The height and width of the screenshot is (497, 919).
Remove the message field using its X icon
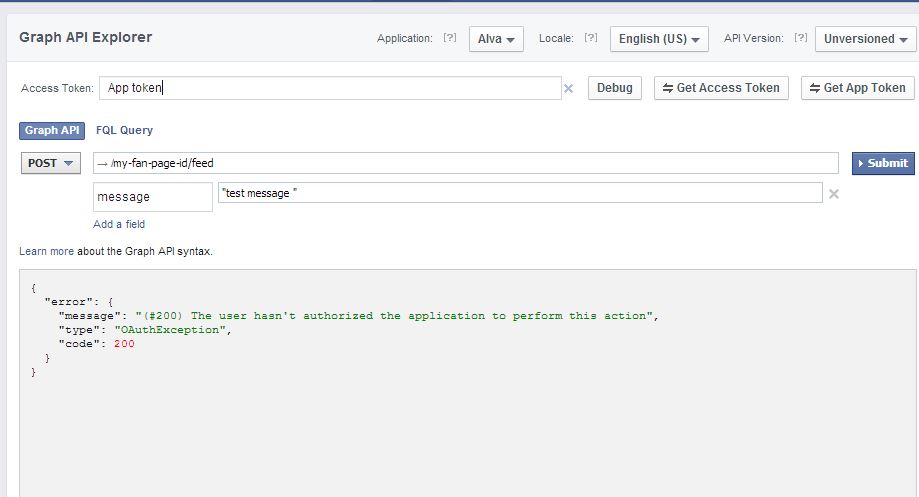point(833,194)
